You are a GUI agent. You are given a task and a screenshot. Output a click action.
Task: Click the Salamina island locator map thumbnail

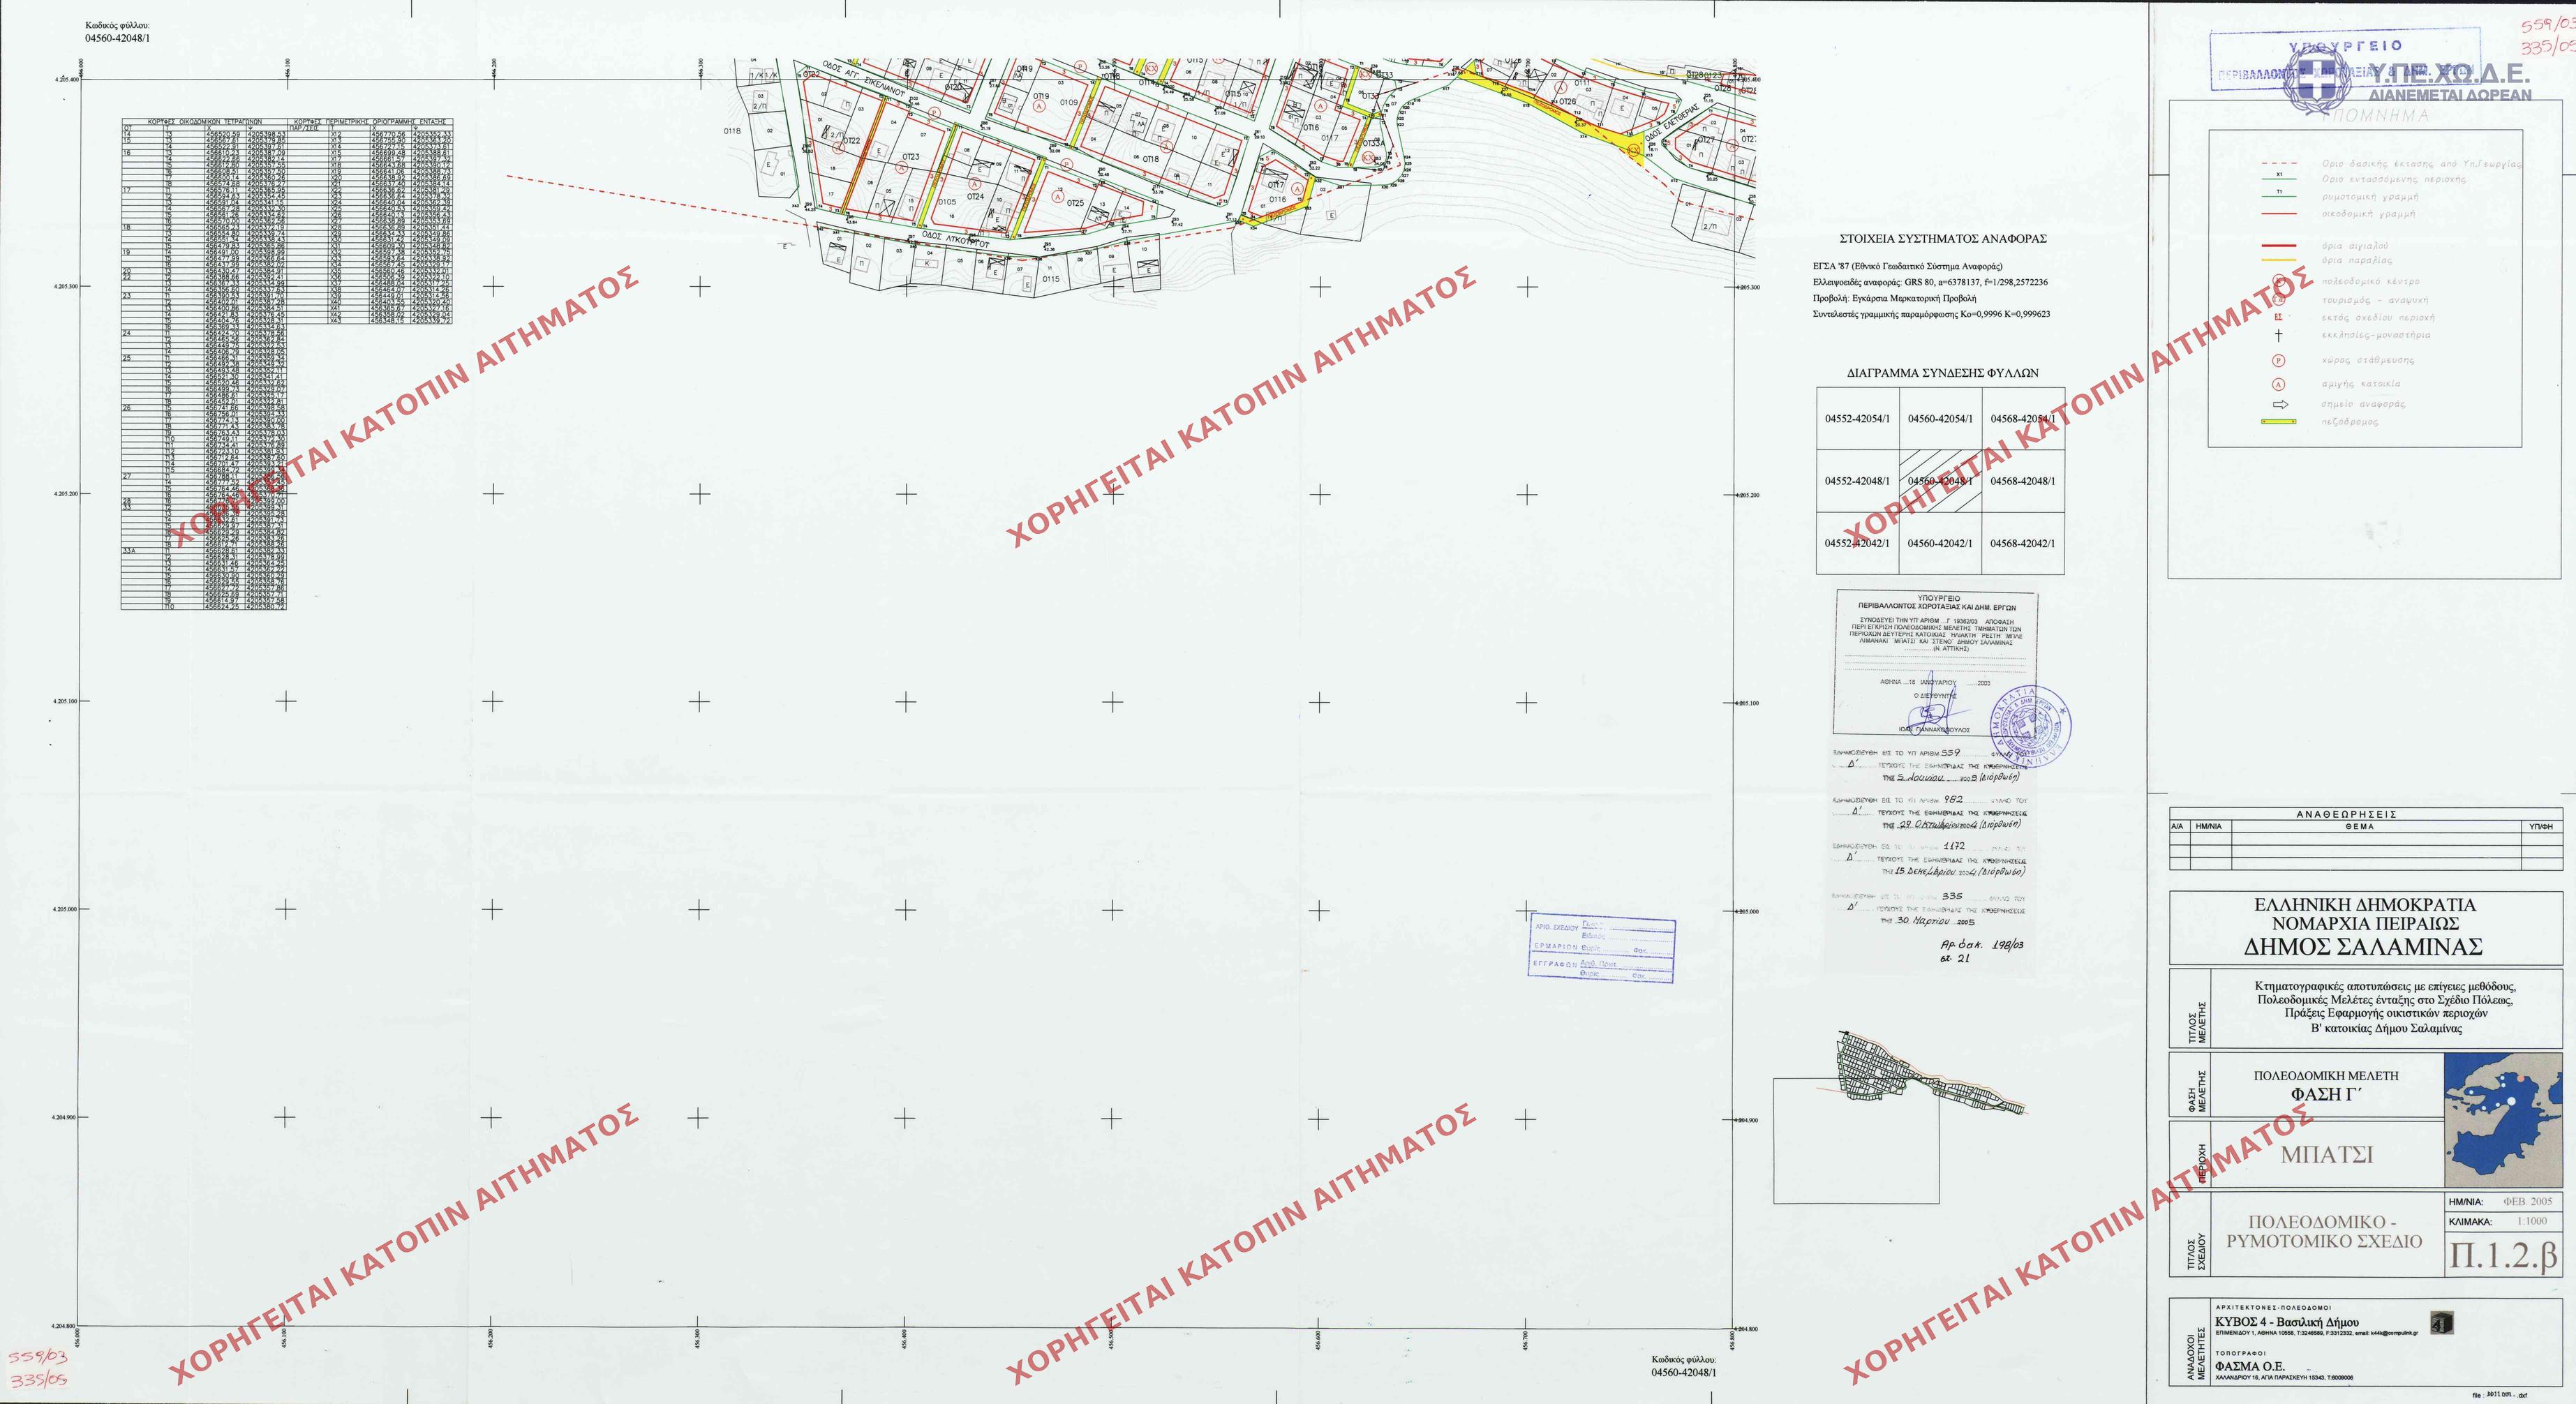coord(2503,1120)
